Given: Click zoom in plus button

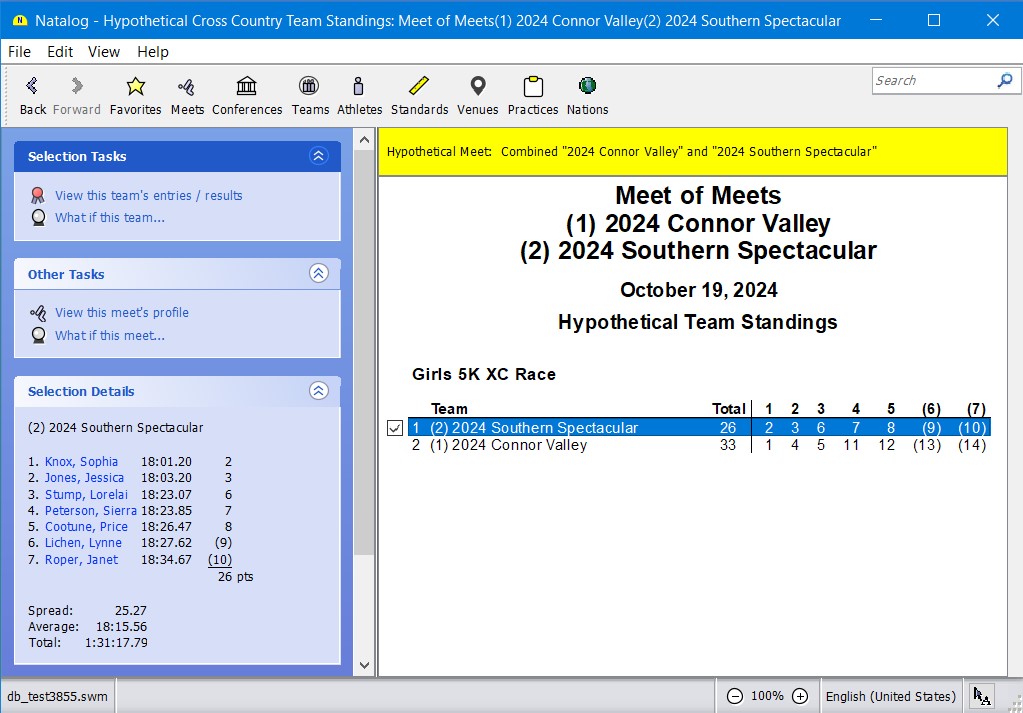Looking at the screenshot, I should [800, 696].
